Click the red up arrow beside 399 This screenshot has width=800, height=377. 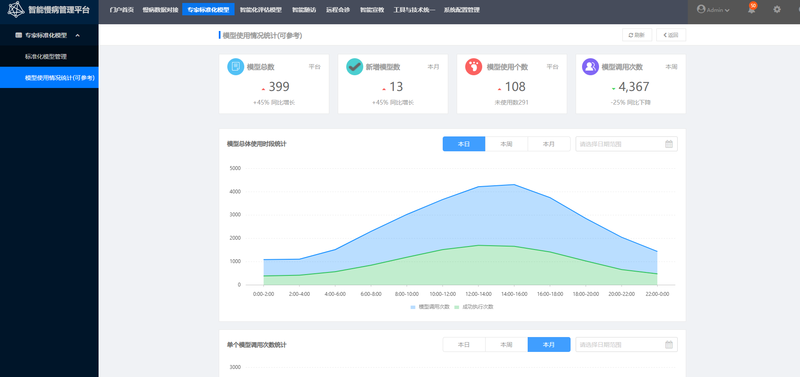(263, 89)
